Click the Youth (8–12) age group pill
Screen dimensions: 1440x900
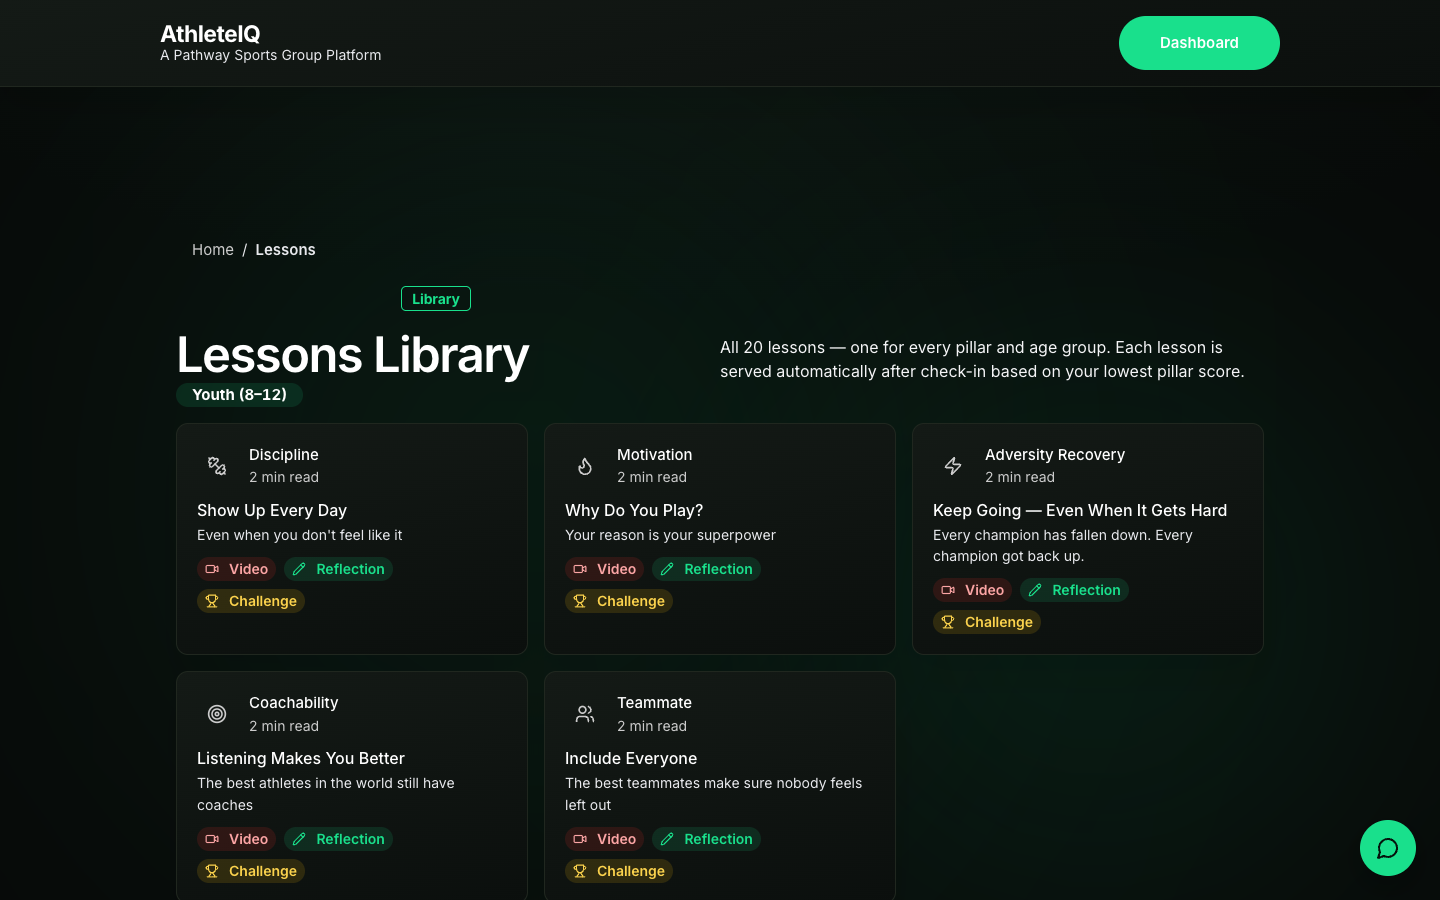click(239, 395)
